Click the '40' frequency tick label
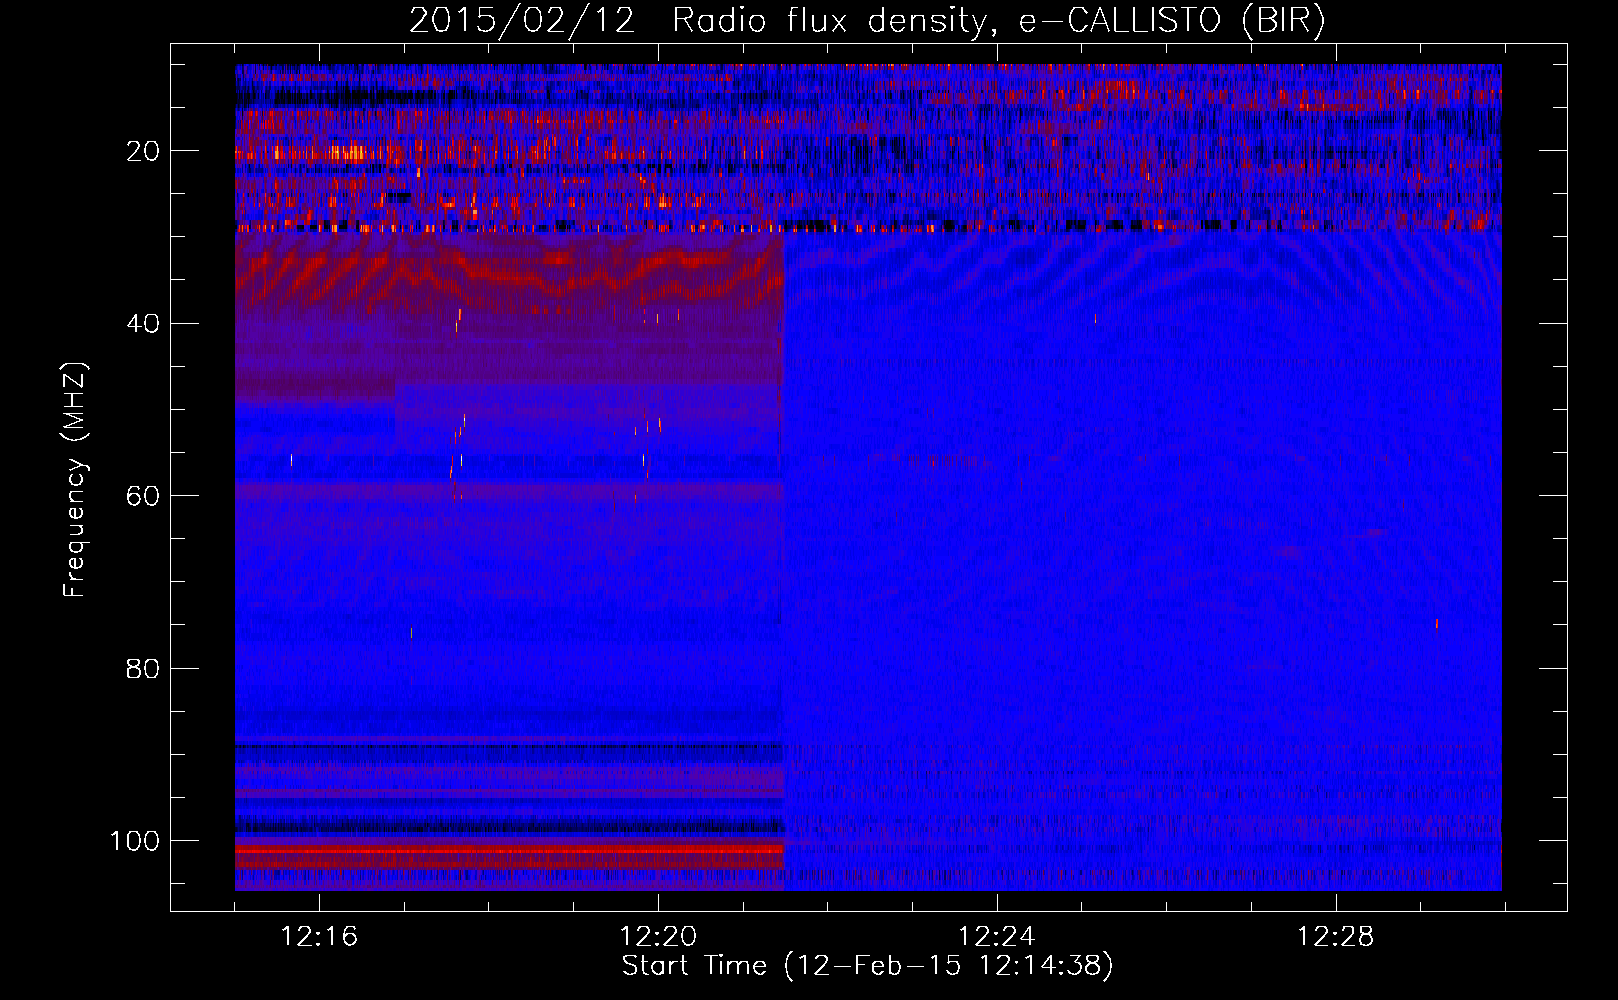 [143, 324]
